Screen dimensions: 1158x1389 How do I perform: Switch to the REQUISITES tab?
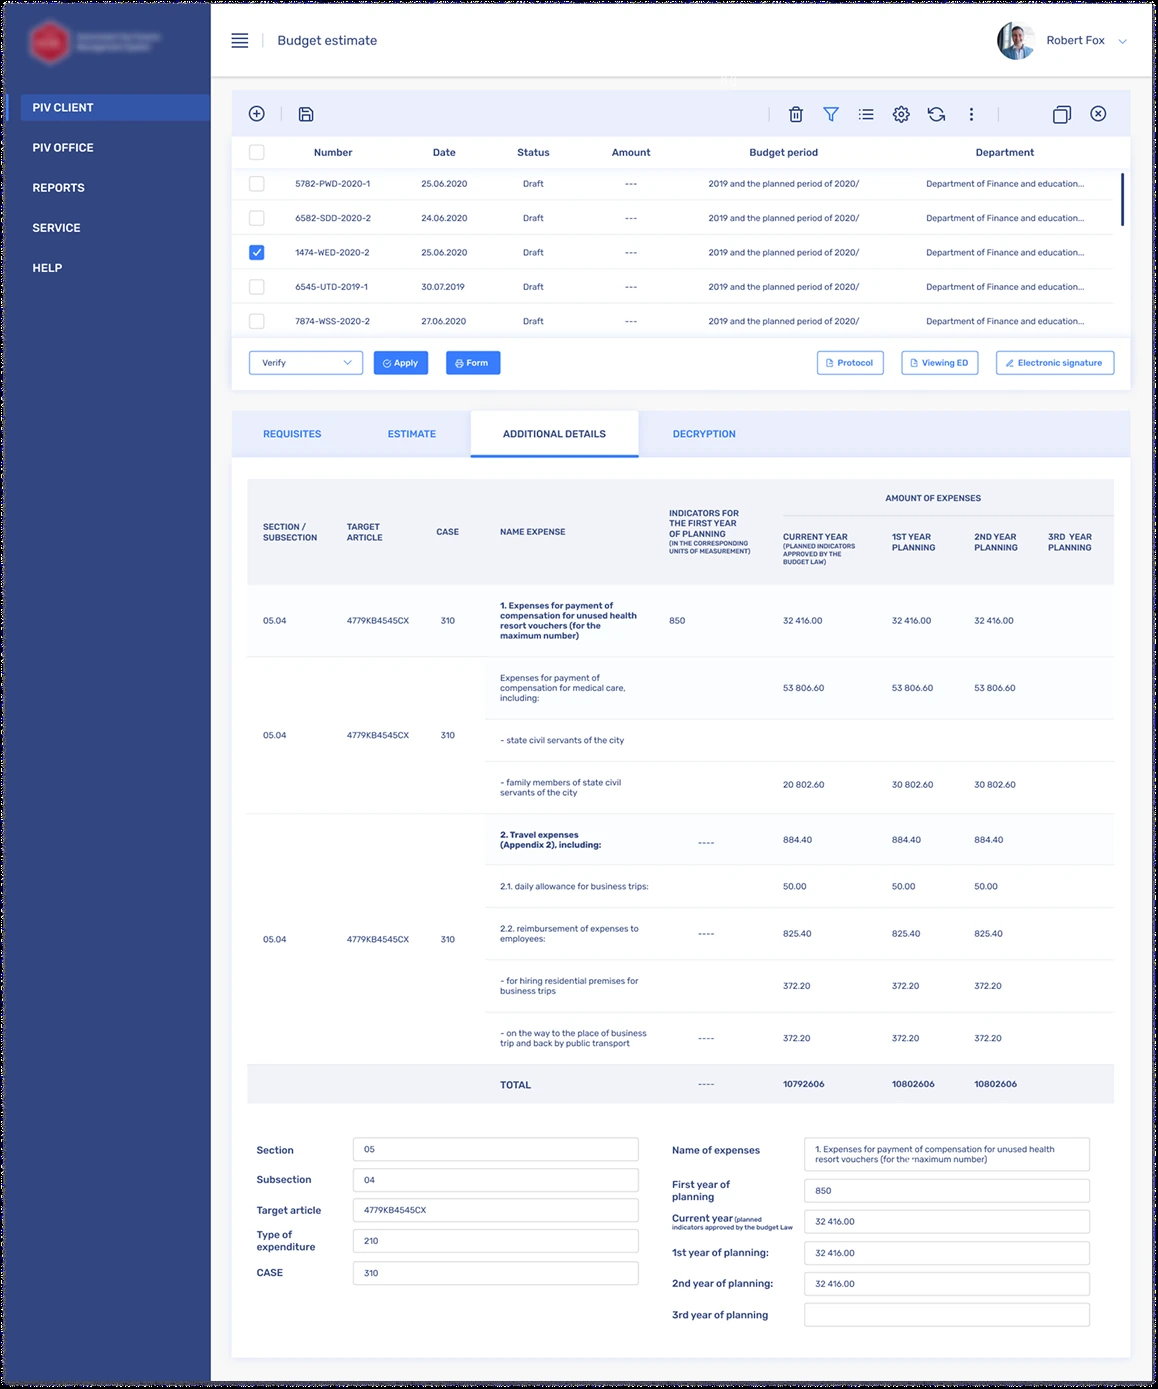point(292,434)
